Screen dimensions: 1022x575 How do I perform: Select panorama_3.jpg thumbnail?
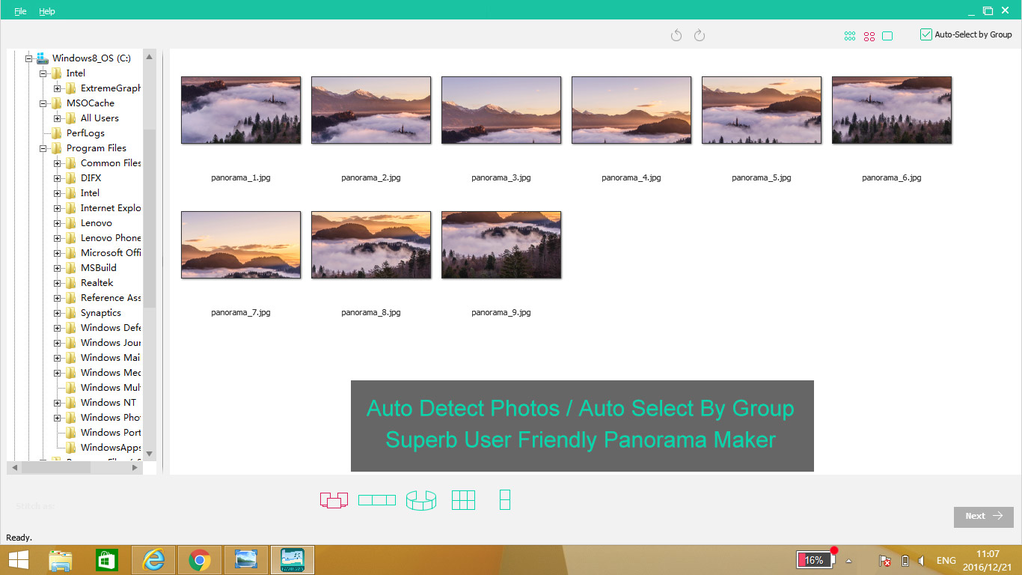tap(501, 110)
